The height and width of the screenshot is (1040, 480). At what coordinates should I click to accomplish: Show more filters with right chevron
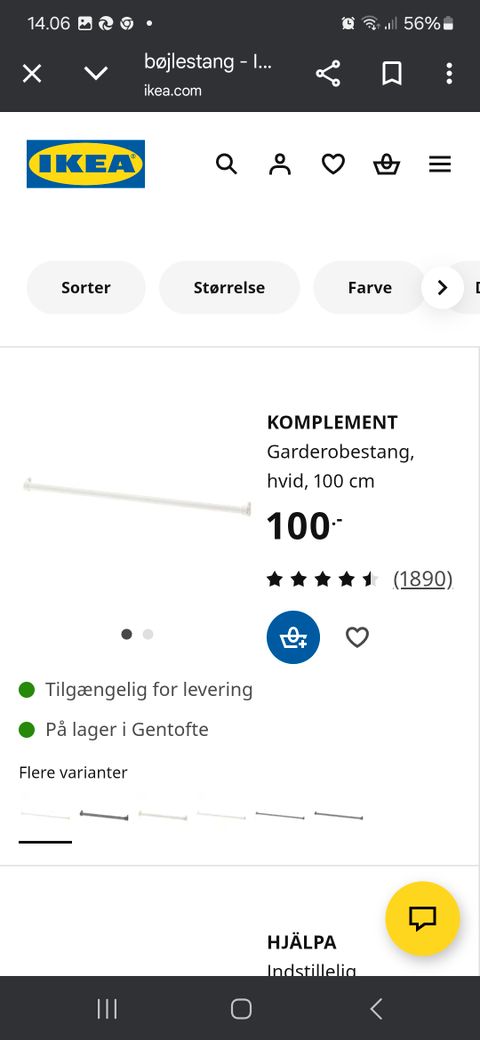tap(442, 287)
